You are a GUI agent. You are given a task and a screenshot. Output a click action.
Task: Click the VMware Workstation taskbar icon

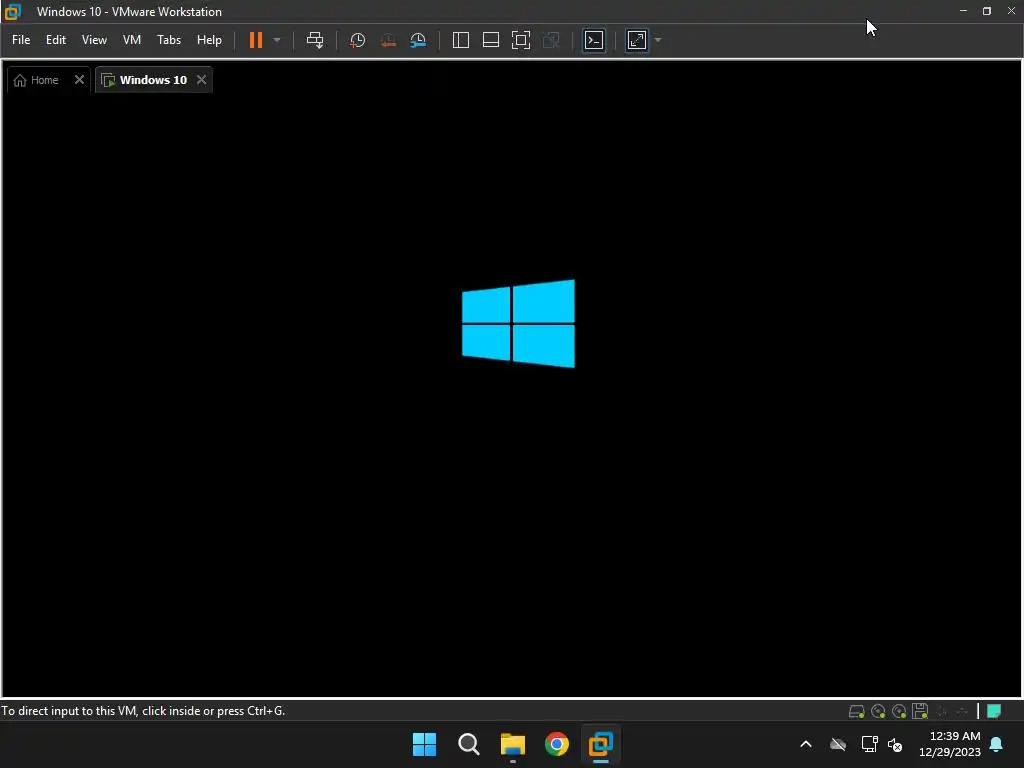(x=601, y=744)
